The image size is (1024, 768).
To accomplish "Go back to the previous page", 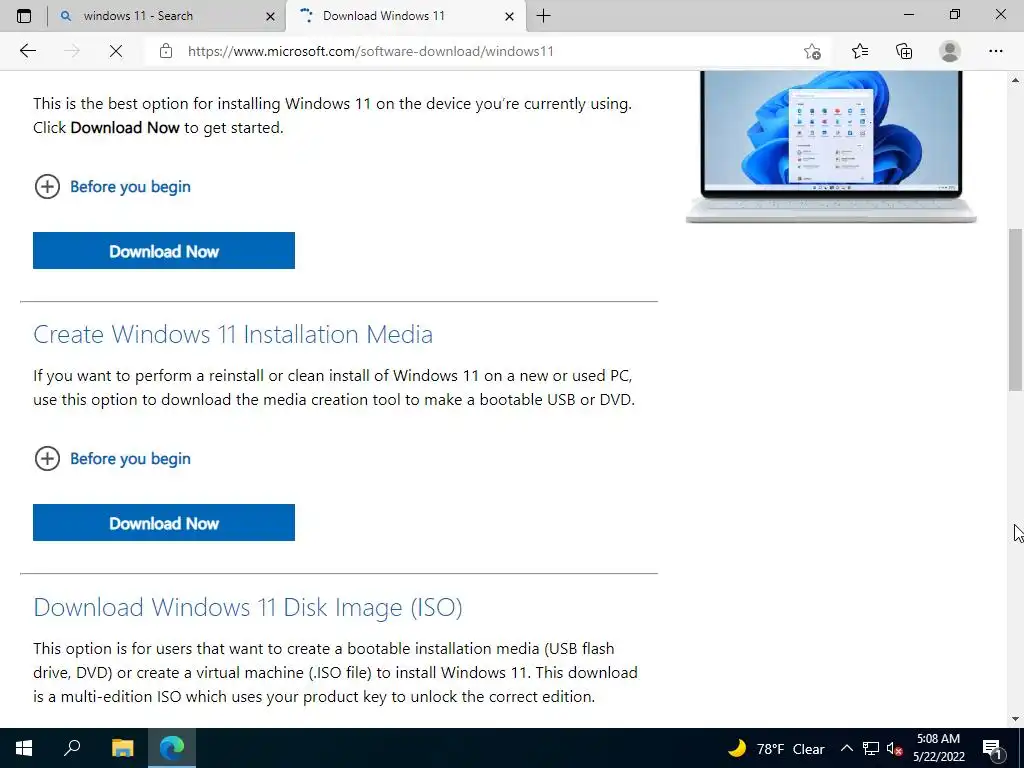I will pyautogui.click(x=27, y=51).
